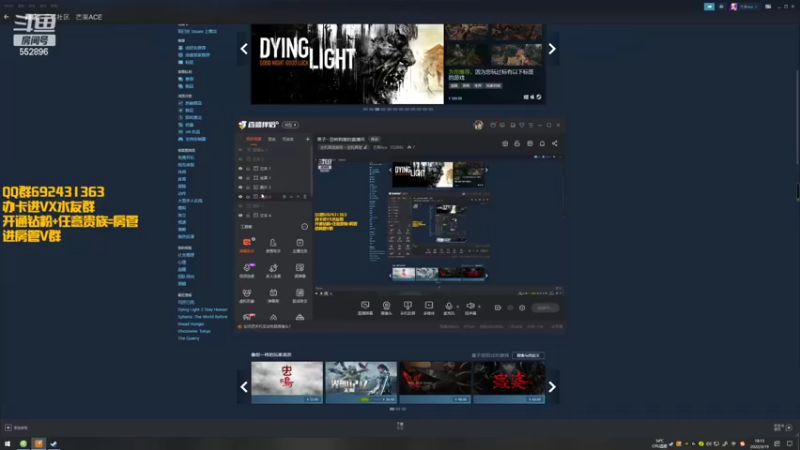Click the speaker icon
Image resolution: width=800 pixels, height=450 pixels.
pyautogui.click(x=470, y=307)
